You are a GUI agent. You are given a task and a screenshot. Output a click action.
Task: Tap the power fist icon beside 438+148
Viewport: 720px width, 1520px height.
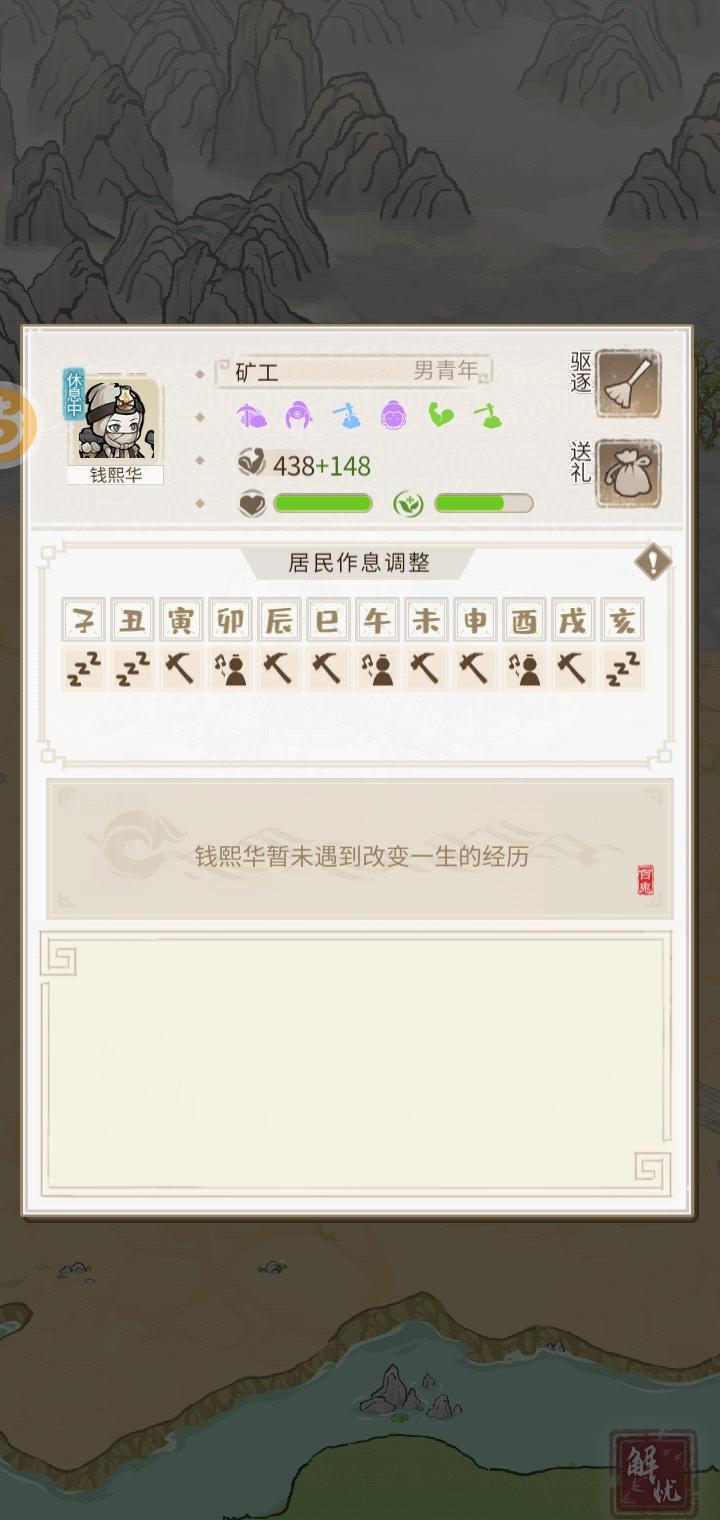(x=252, y=463)
